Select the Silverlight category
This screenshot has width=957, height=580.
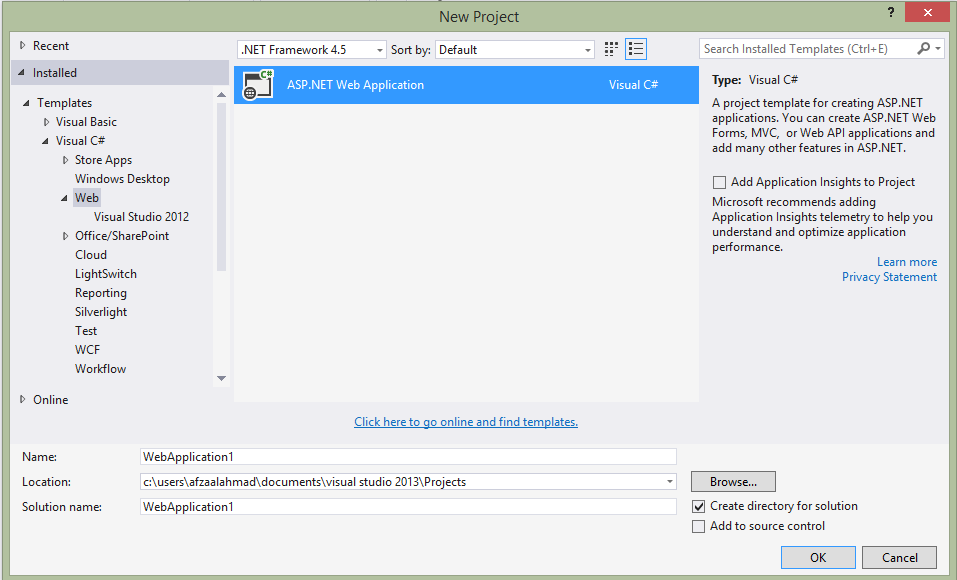click(101, 311)
